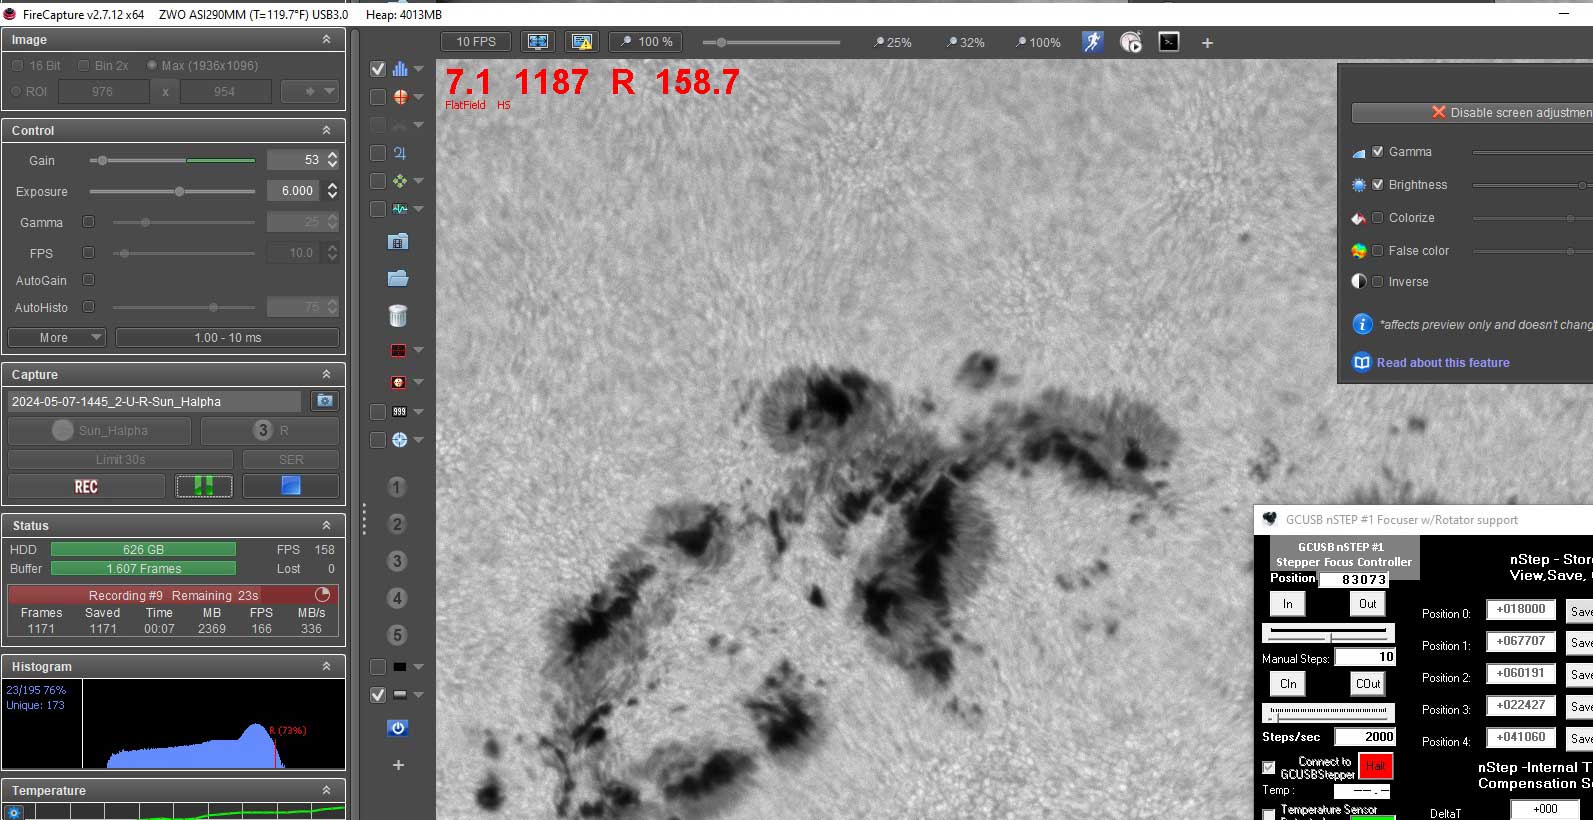Click the 1.00 - 10 ms exposure range button

click(227, 337)
